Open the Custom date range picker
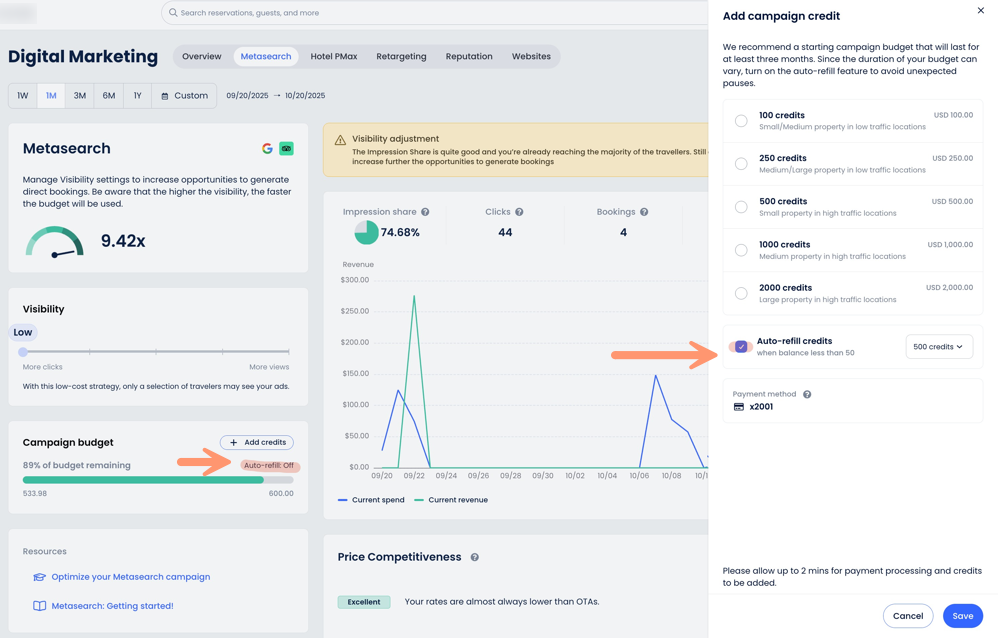Image resolution: width=998 pixels, height=638 pixels. (184, 96)
